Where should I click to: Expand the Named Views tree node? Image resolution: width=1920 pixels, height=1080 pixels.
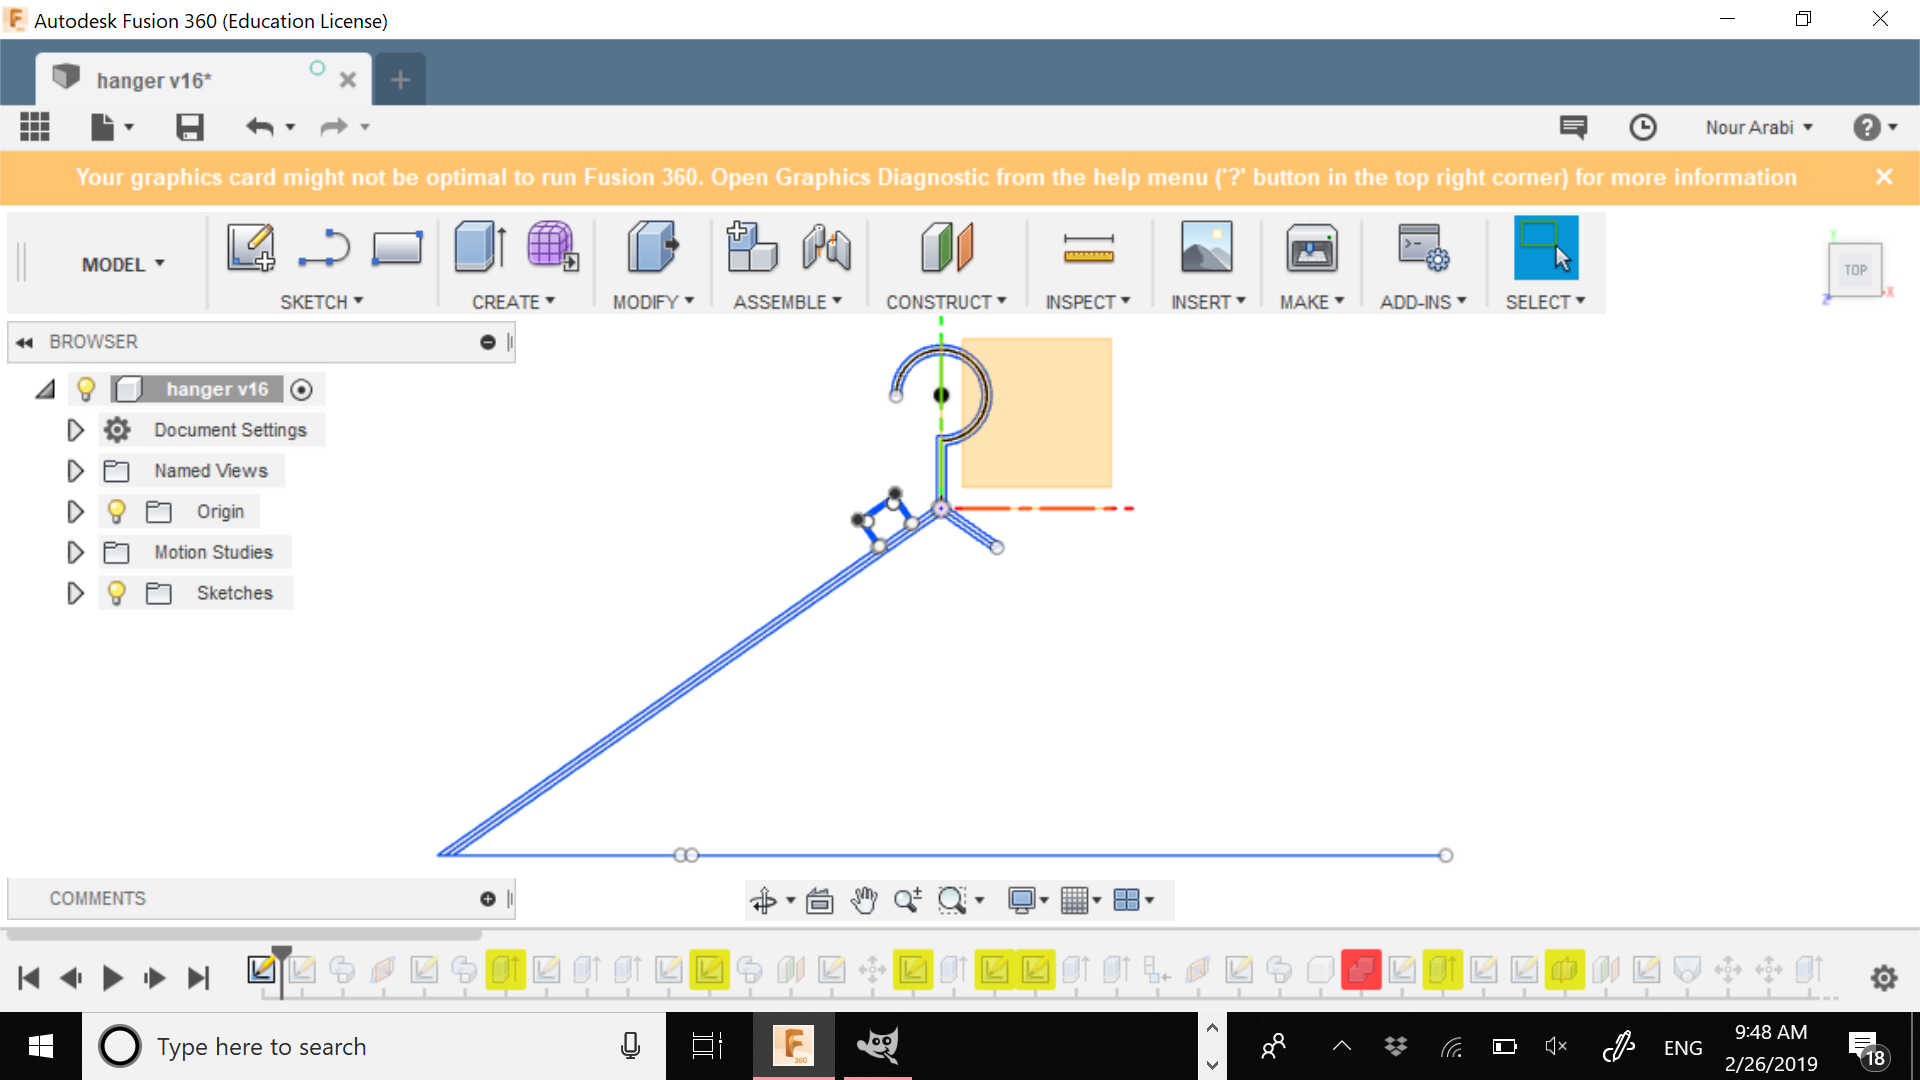point(75,471)
